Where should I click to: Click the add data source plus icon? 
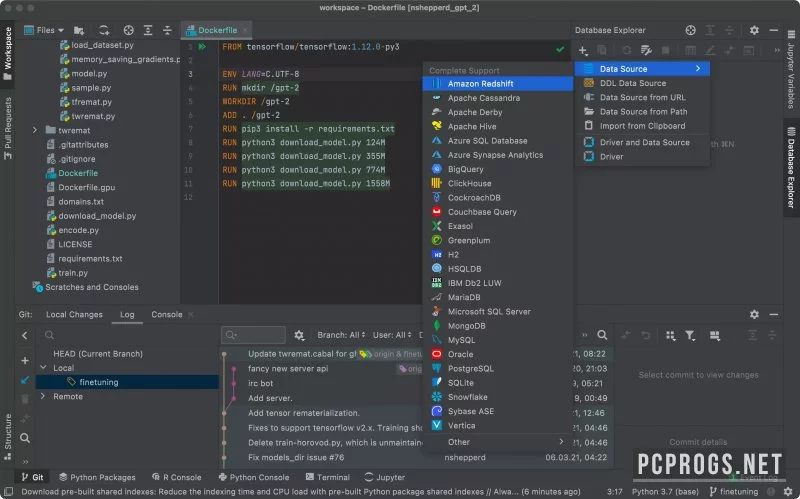[x=583, y=50]
